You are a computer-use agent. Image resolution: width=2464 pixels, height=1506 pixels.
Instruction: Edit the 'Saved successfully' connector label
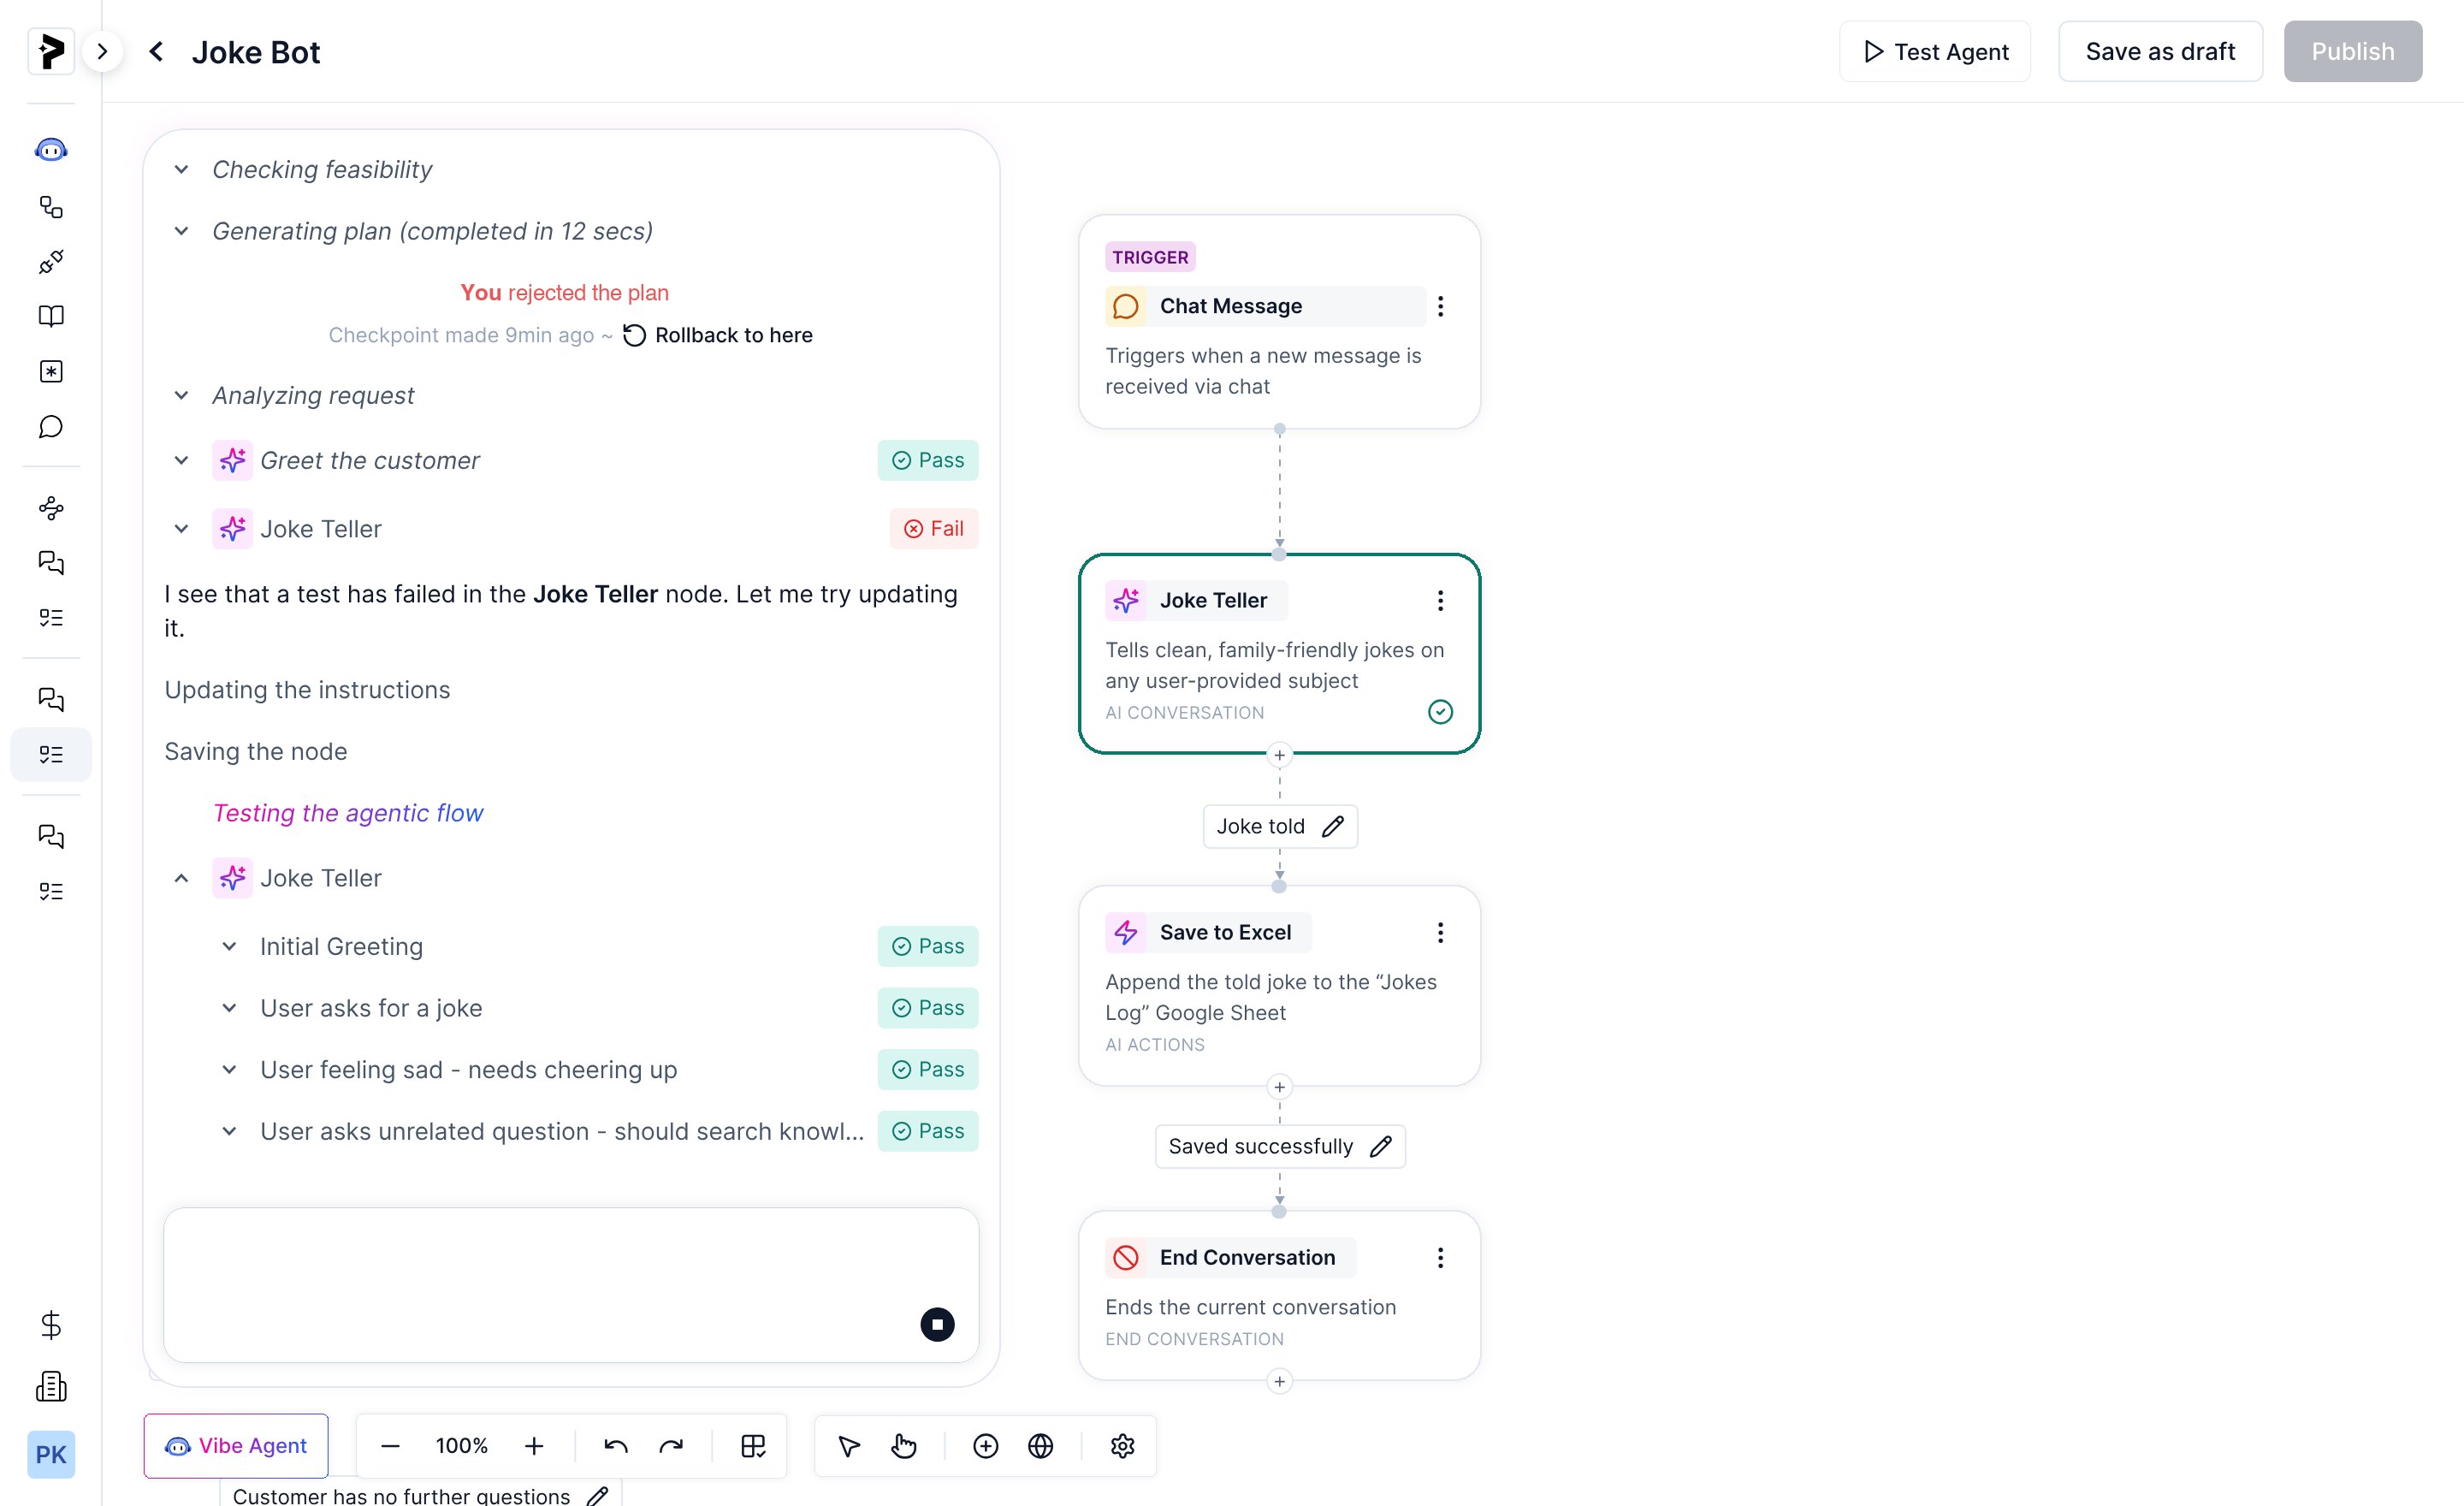(x=1381, y=1146)
